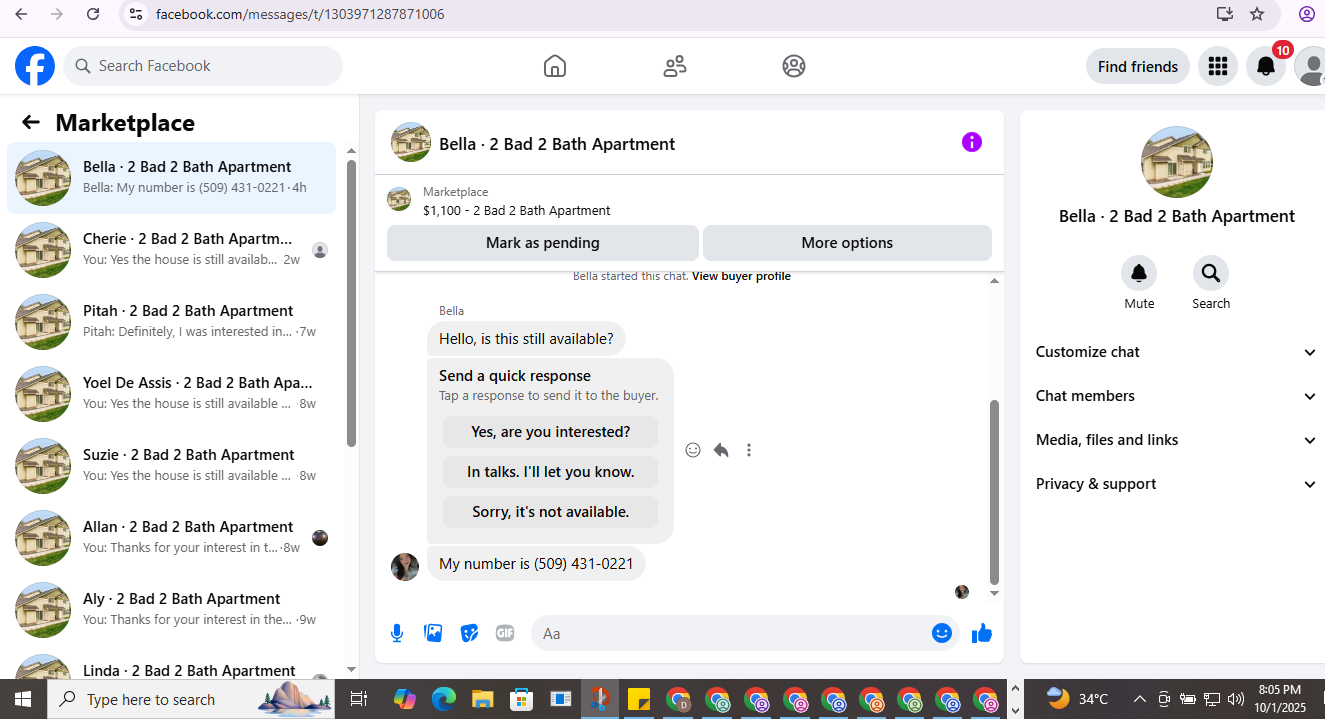Image resolution: width=1325 pixels, height=719 pixels.
Task: Click the Aa message input box
Action: pos(732,633)
